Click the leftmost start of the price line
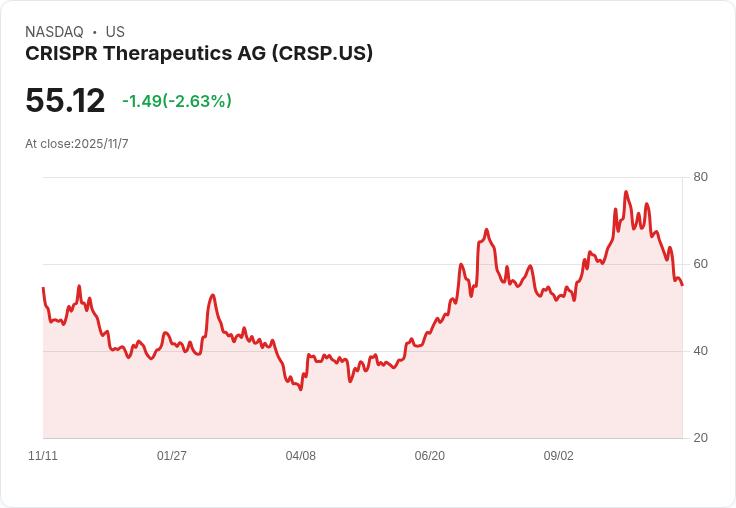 43,288
